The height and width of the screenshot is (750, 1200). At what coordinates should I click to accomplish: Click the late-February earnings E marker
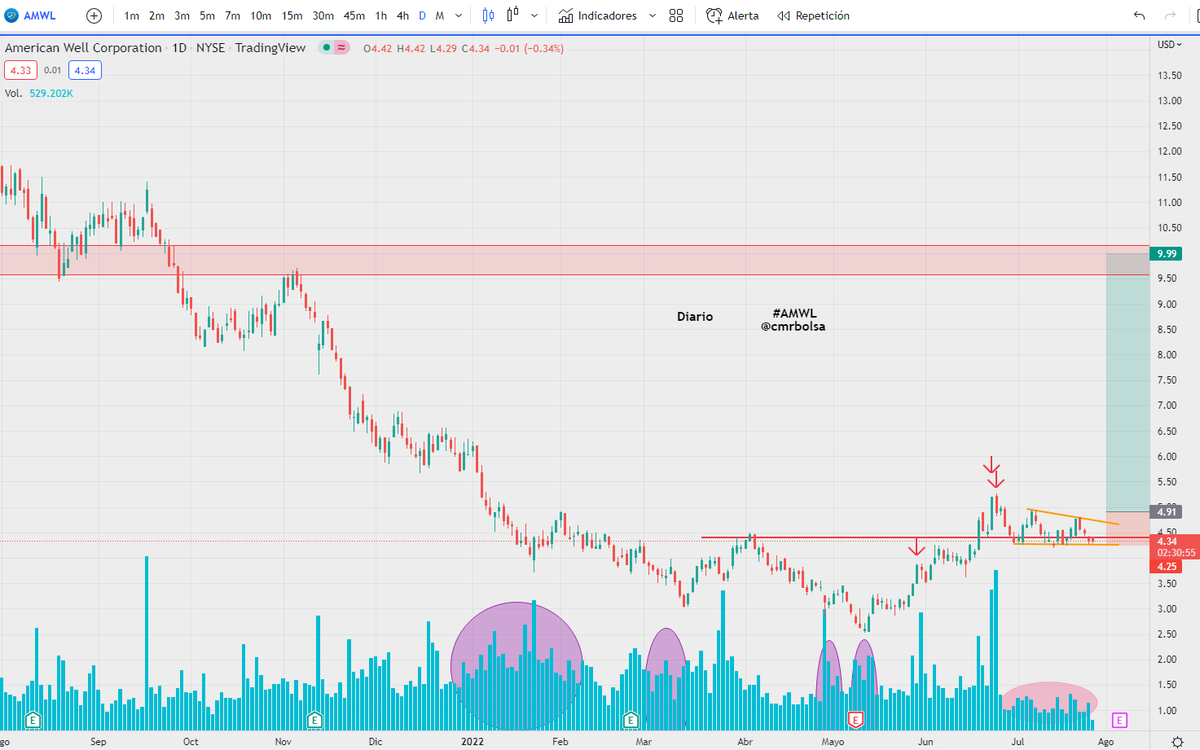click(x=630, y=719)
